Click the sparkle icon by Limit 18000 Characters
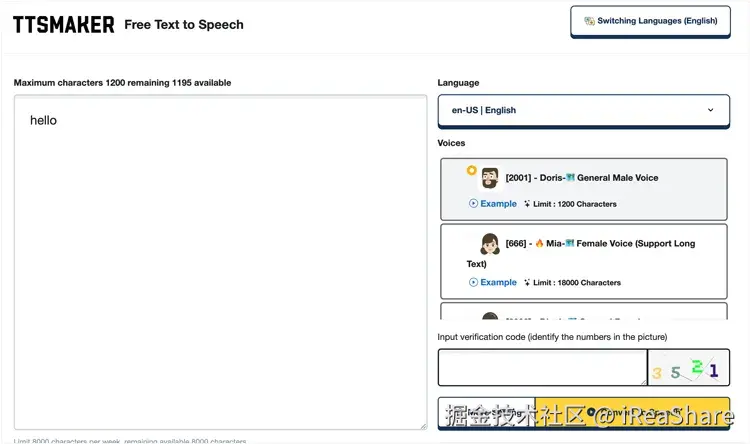 [527, 282]
